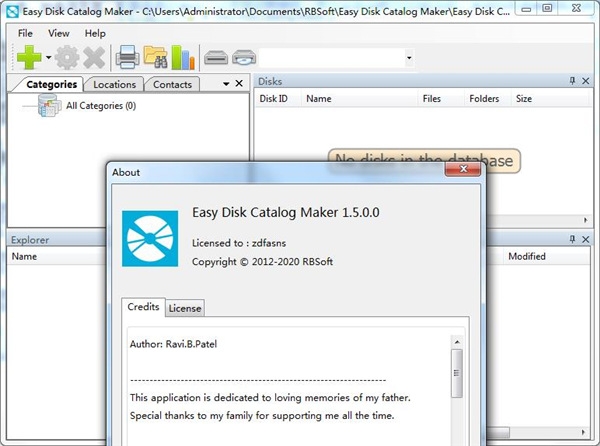Click the application icon in title bar

pyautogui.click(x=13, y=12)
